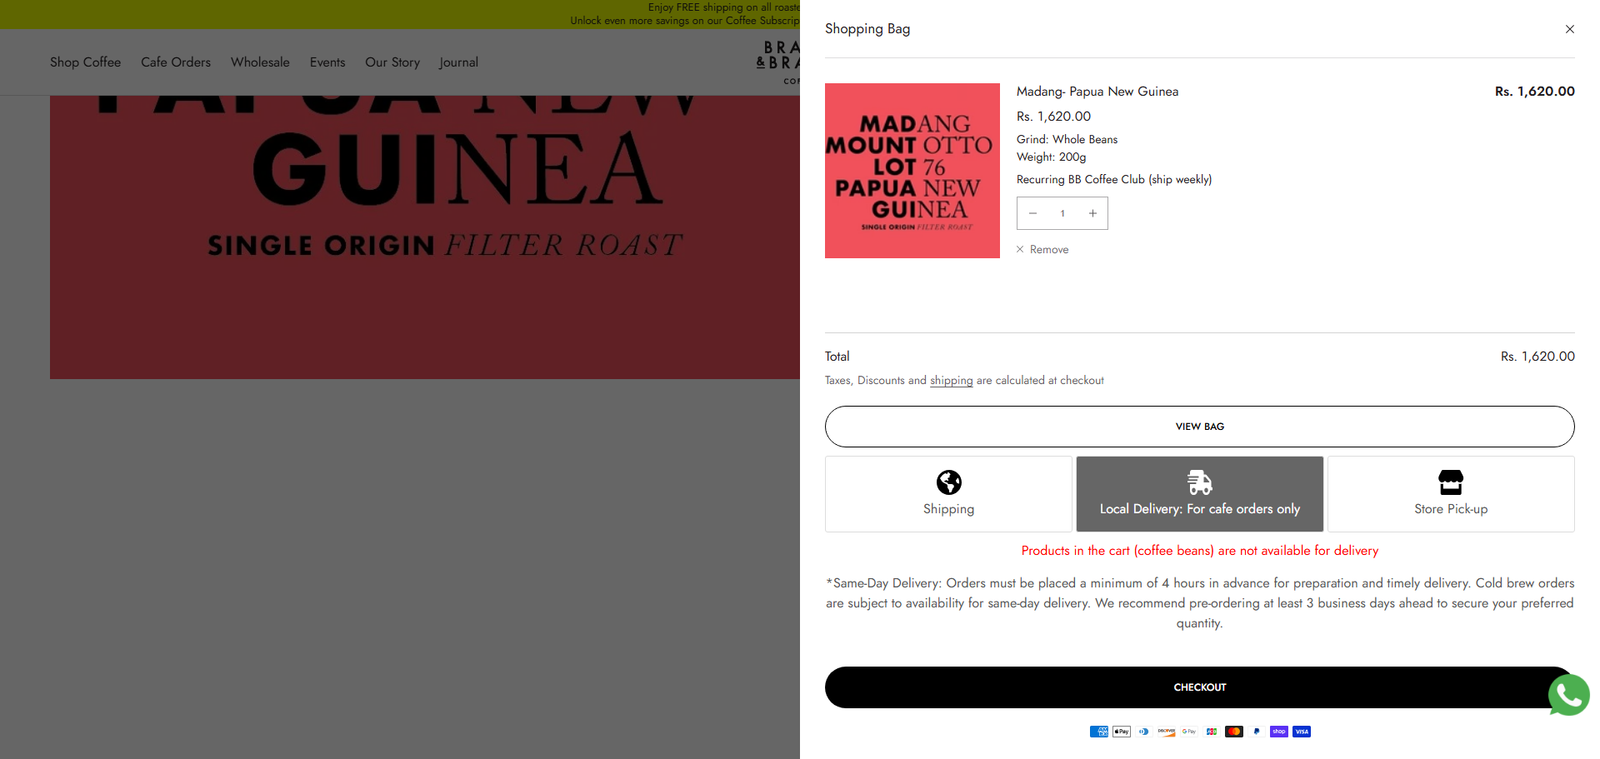Screen dimensions: 1600x759
Task: Open the shipping policy link
Action: 951,380
